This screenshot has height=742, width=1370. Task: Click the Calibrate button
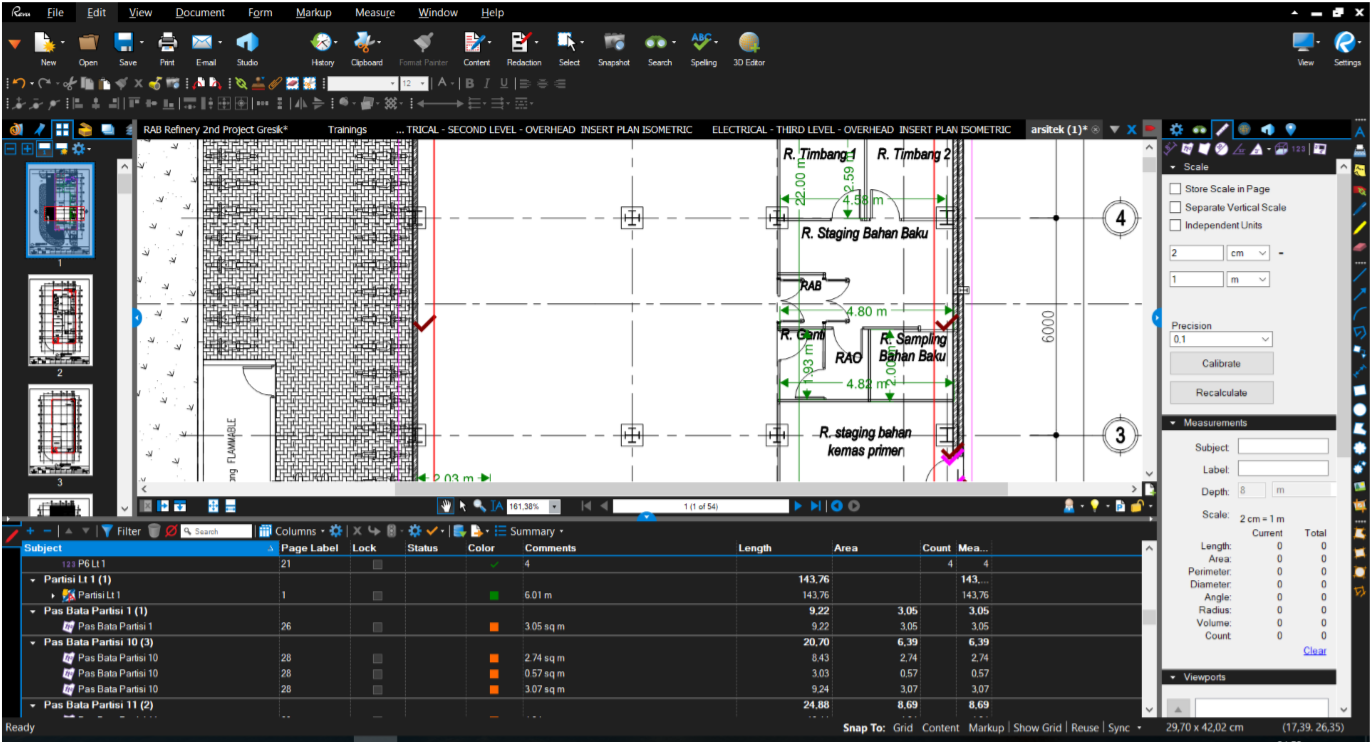coord(1221,364)
